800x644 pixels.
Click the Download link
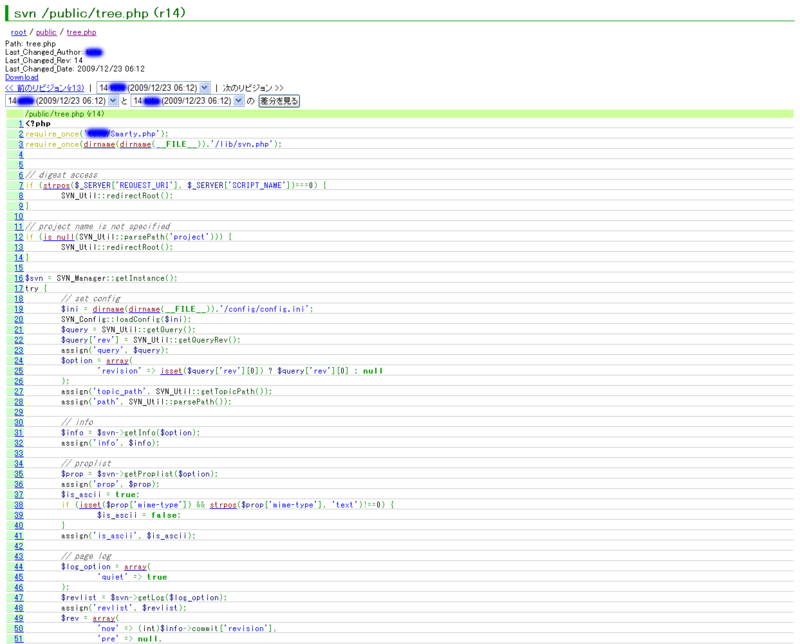coord(21,77)
